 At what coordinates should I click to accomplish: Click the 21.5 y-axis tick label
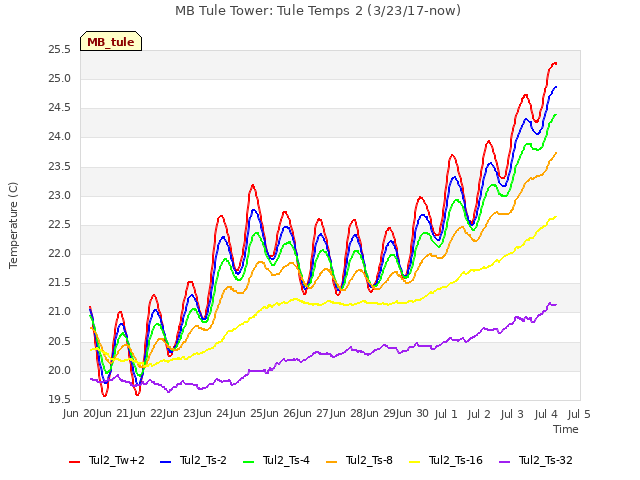[60, 283]
